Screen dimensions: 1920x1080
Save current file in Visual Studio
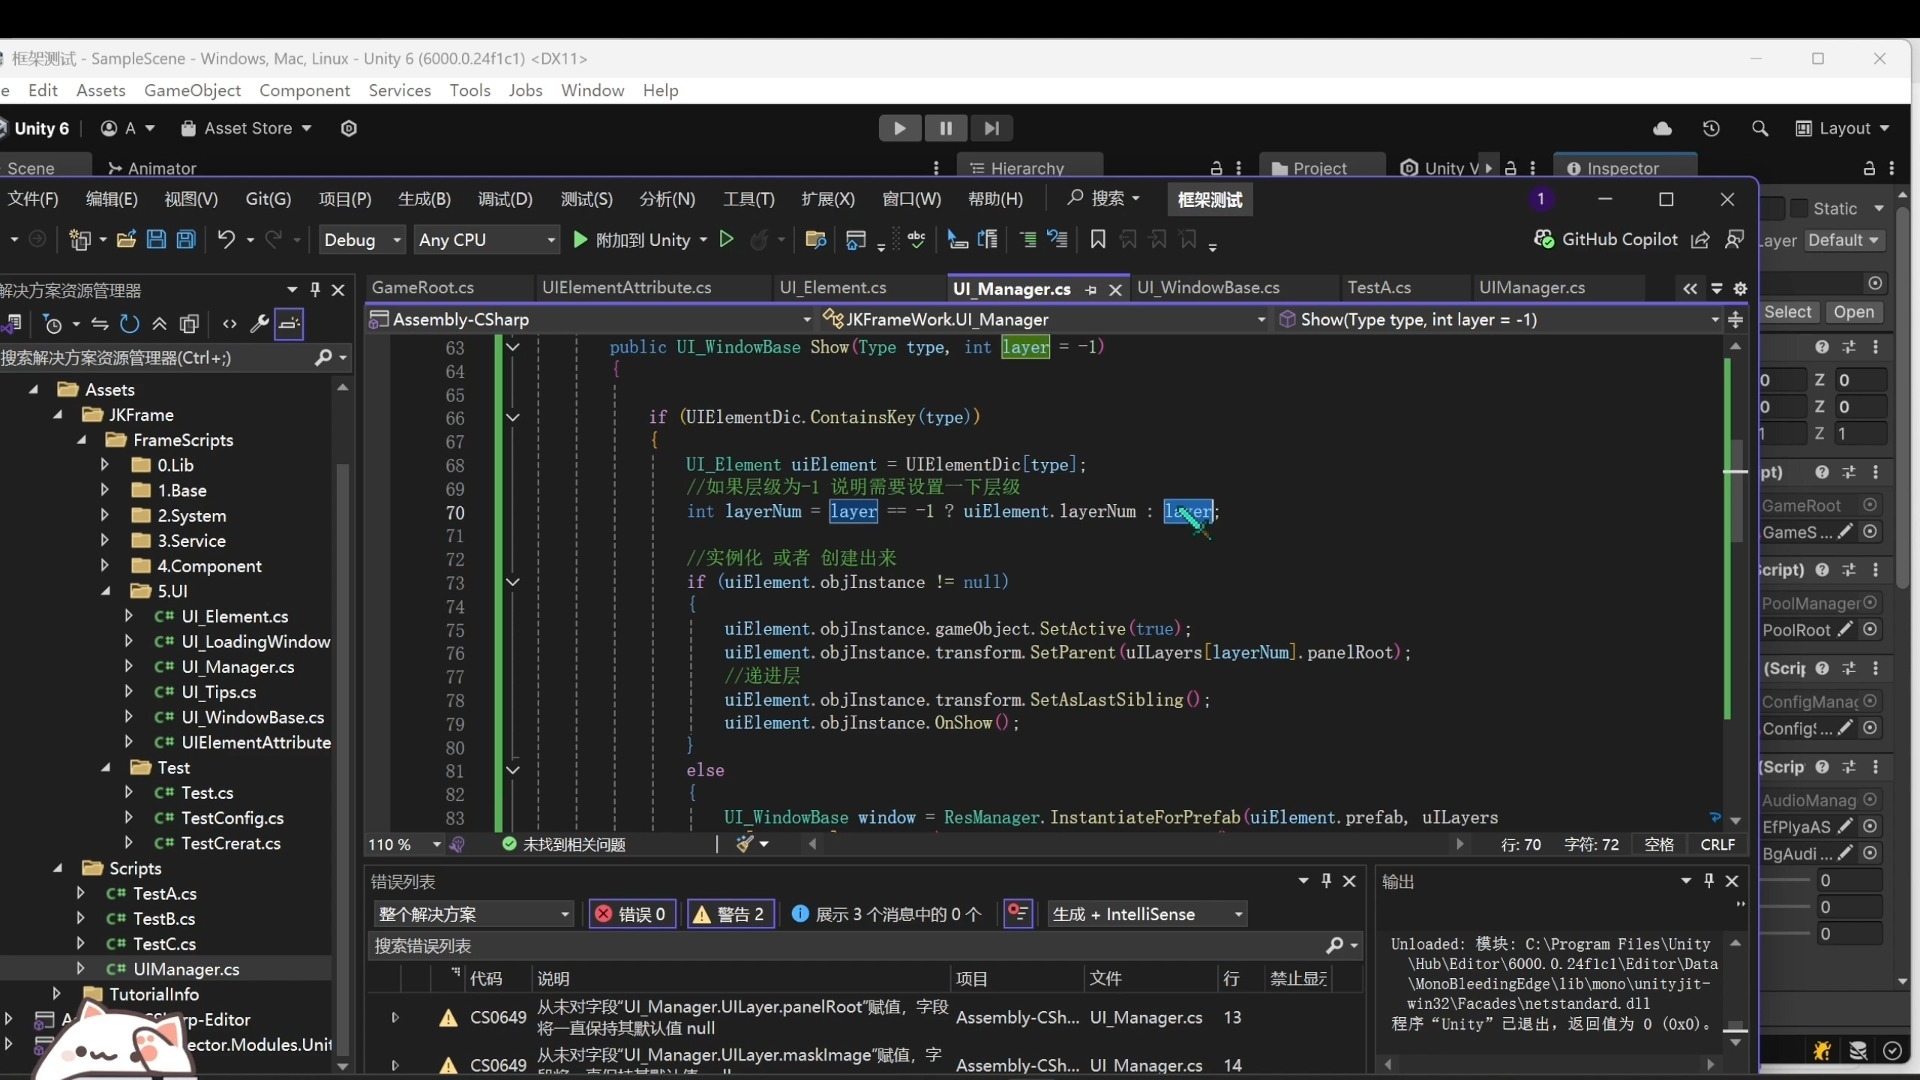pyautogui.click(x=156, y=239)
